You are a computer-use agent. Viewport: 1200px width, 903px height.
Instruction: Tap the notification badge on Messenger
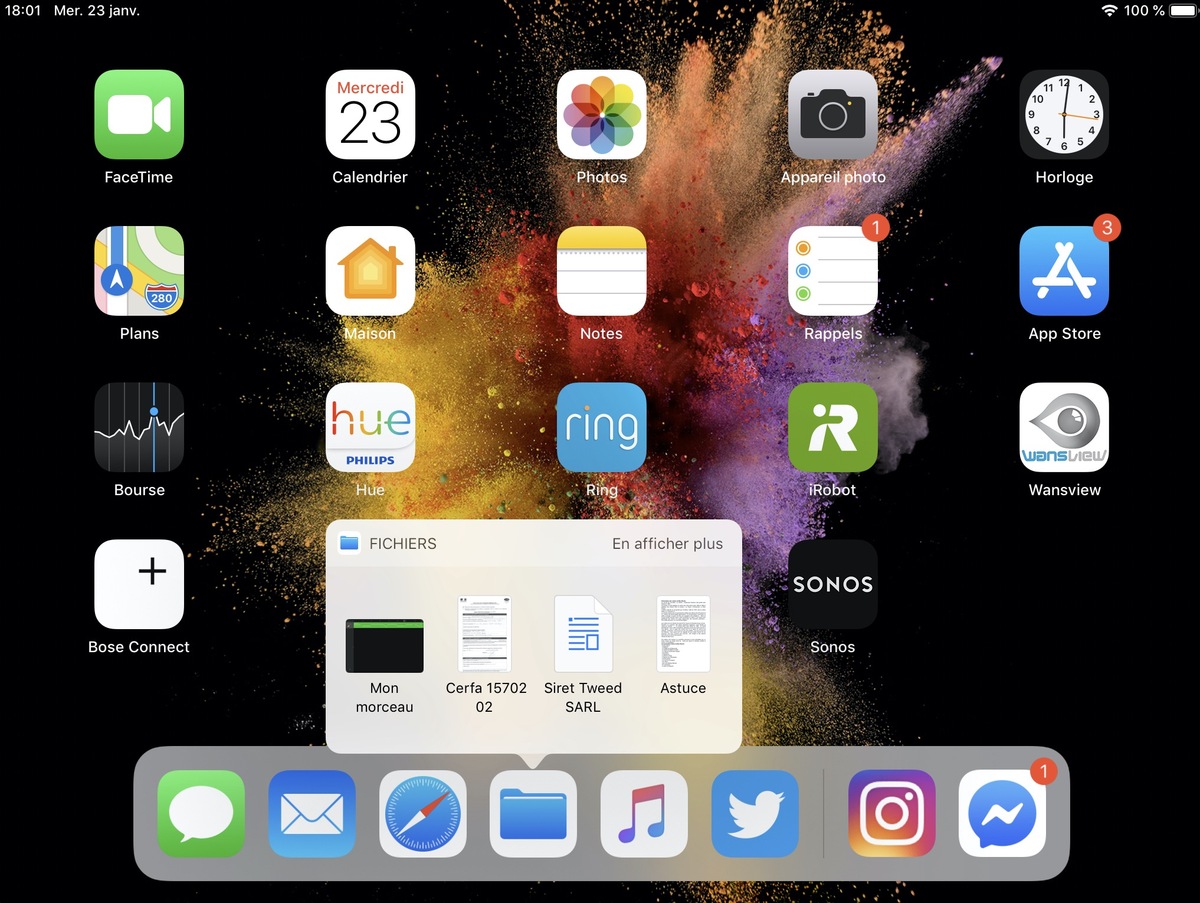[x=1043, y=771]
